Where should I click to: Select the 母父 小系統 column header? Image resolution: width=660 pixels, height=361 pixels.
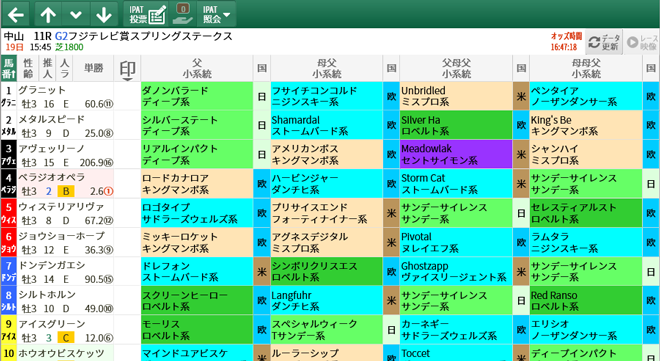(327, 69)
